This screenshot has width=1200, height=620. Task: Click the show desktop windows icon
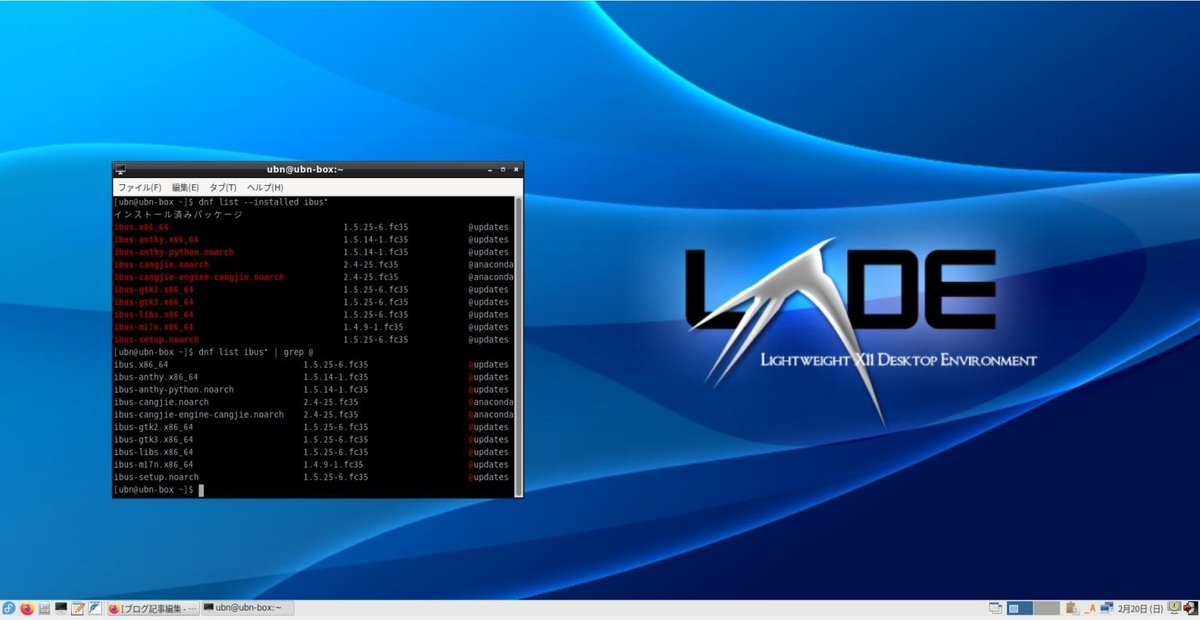click(x=996, y=608)
